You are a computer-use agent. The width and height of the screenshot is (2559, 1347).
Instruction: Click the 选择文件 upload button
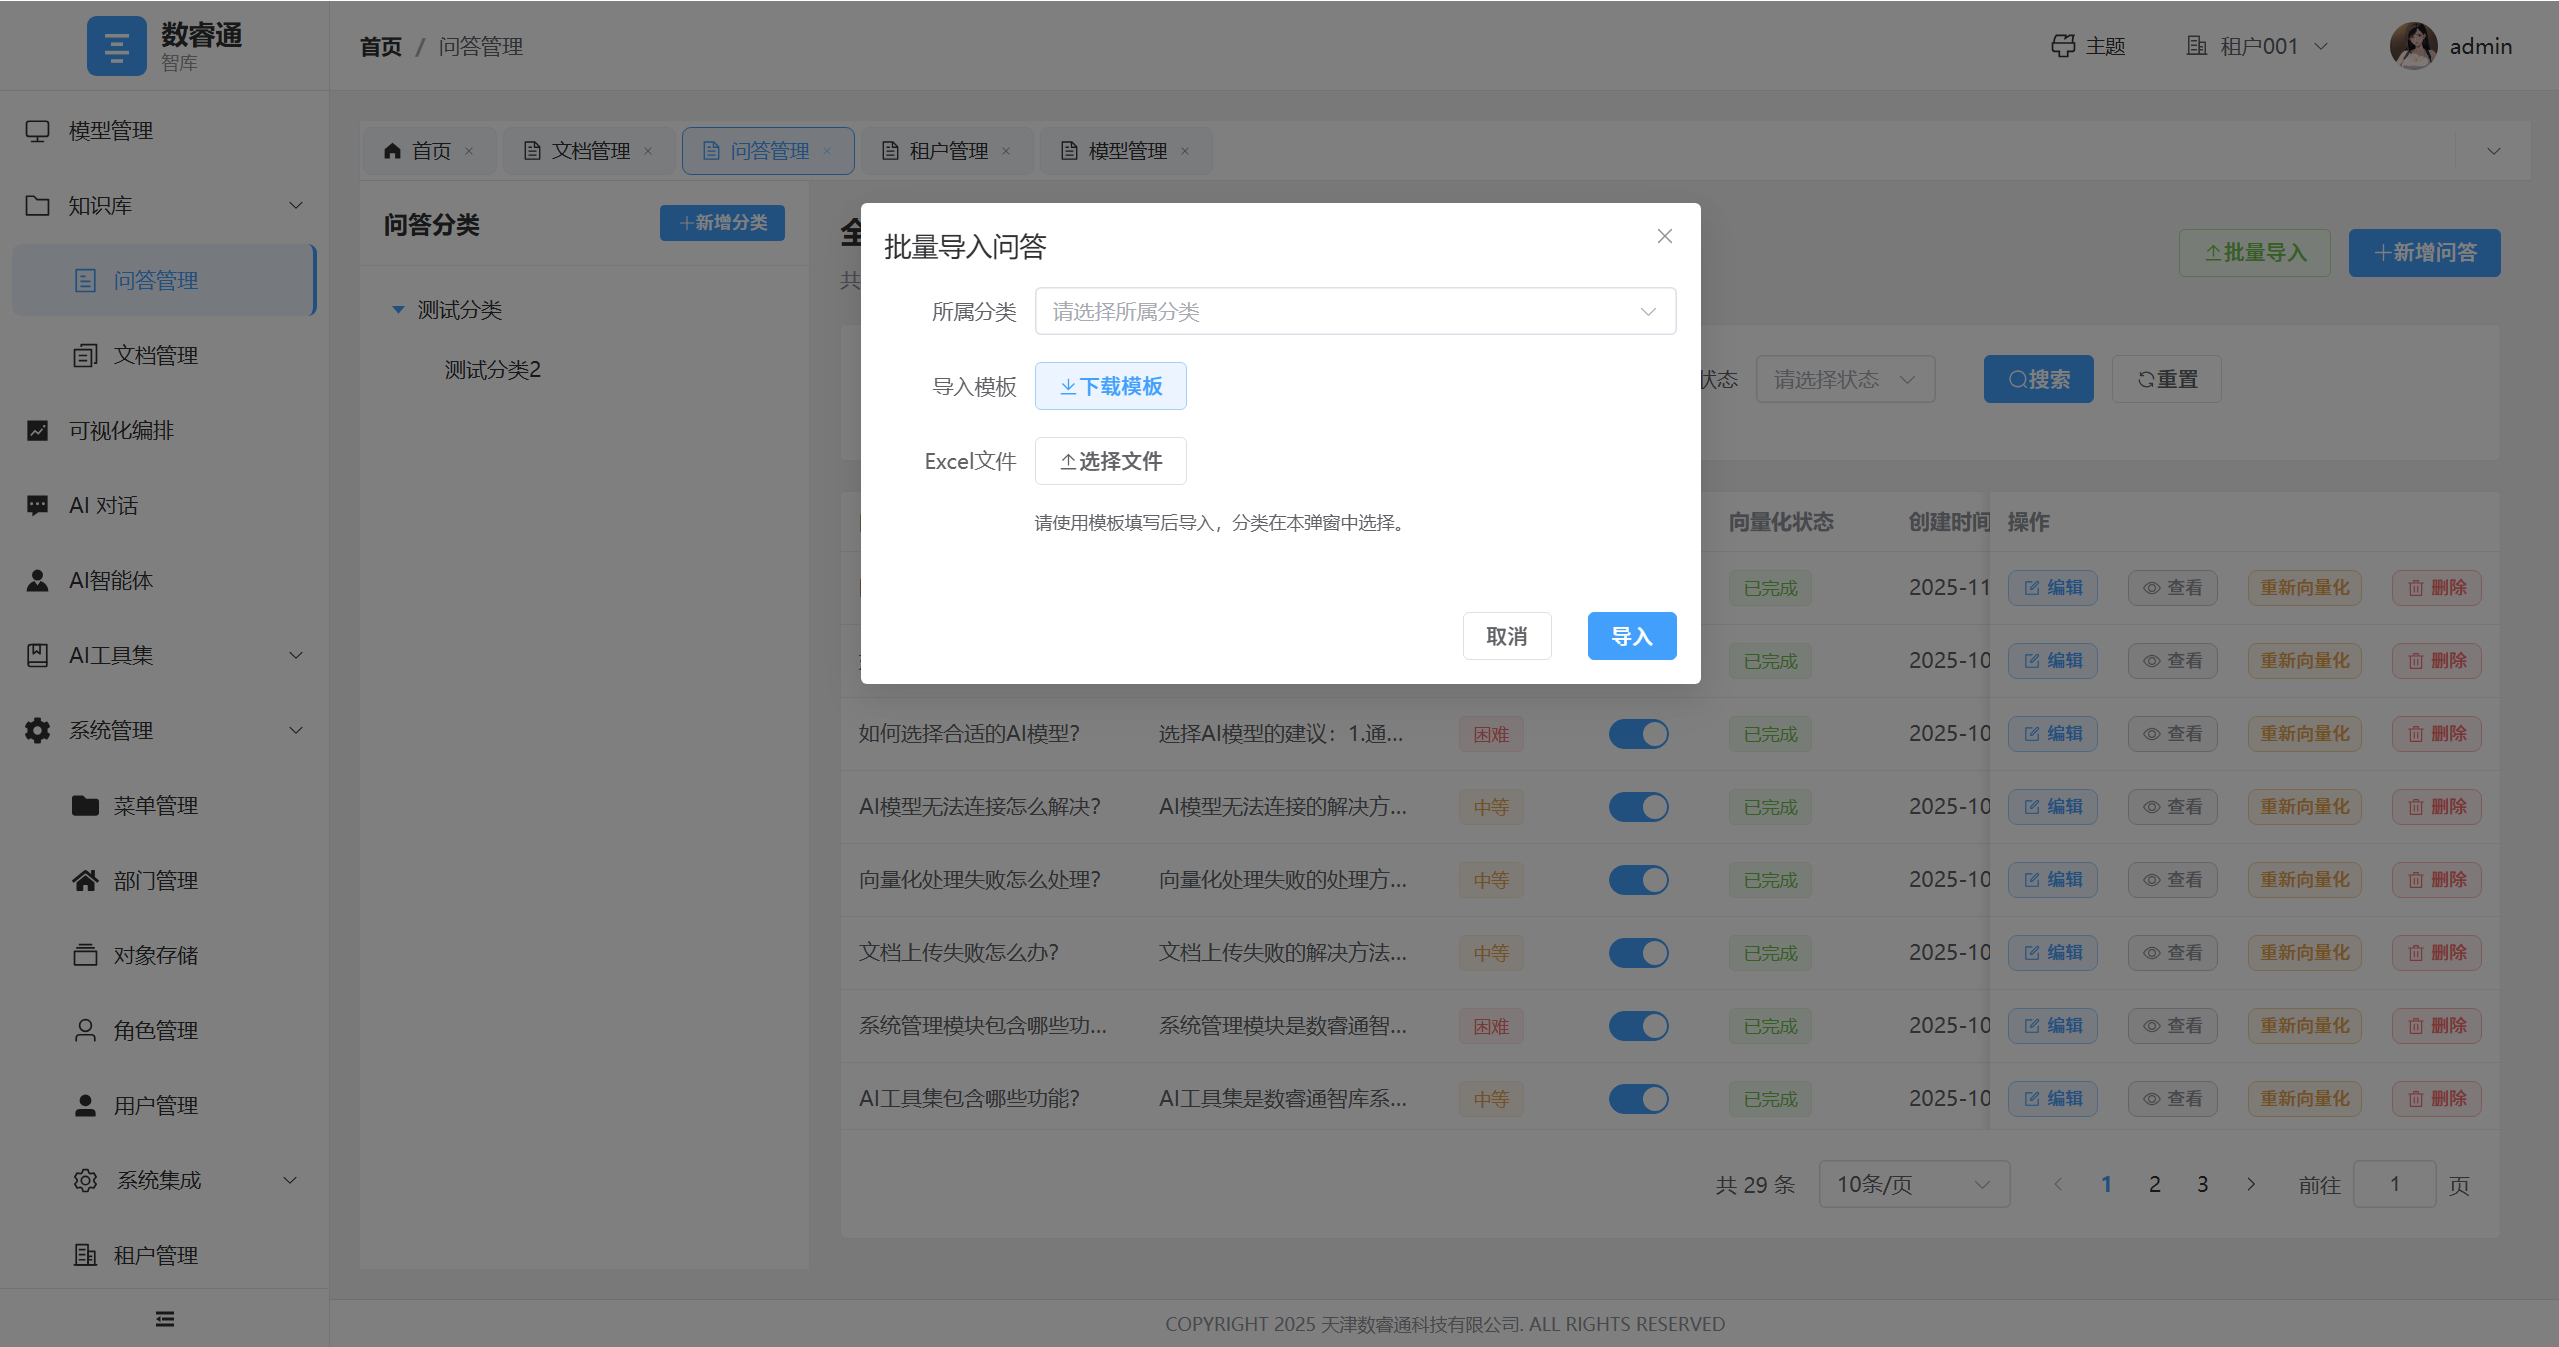tap(1110, 461)
